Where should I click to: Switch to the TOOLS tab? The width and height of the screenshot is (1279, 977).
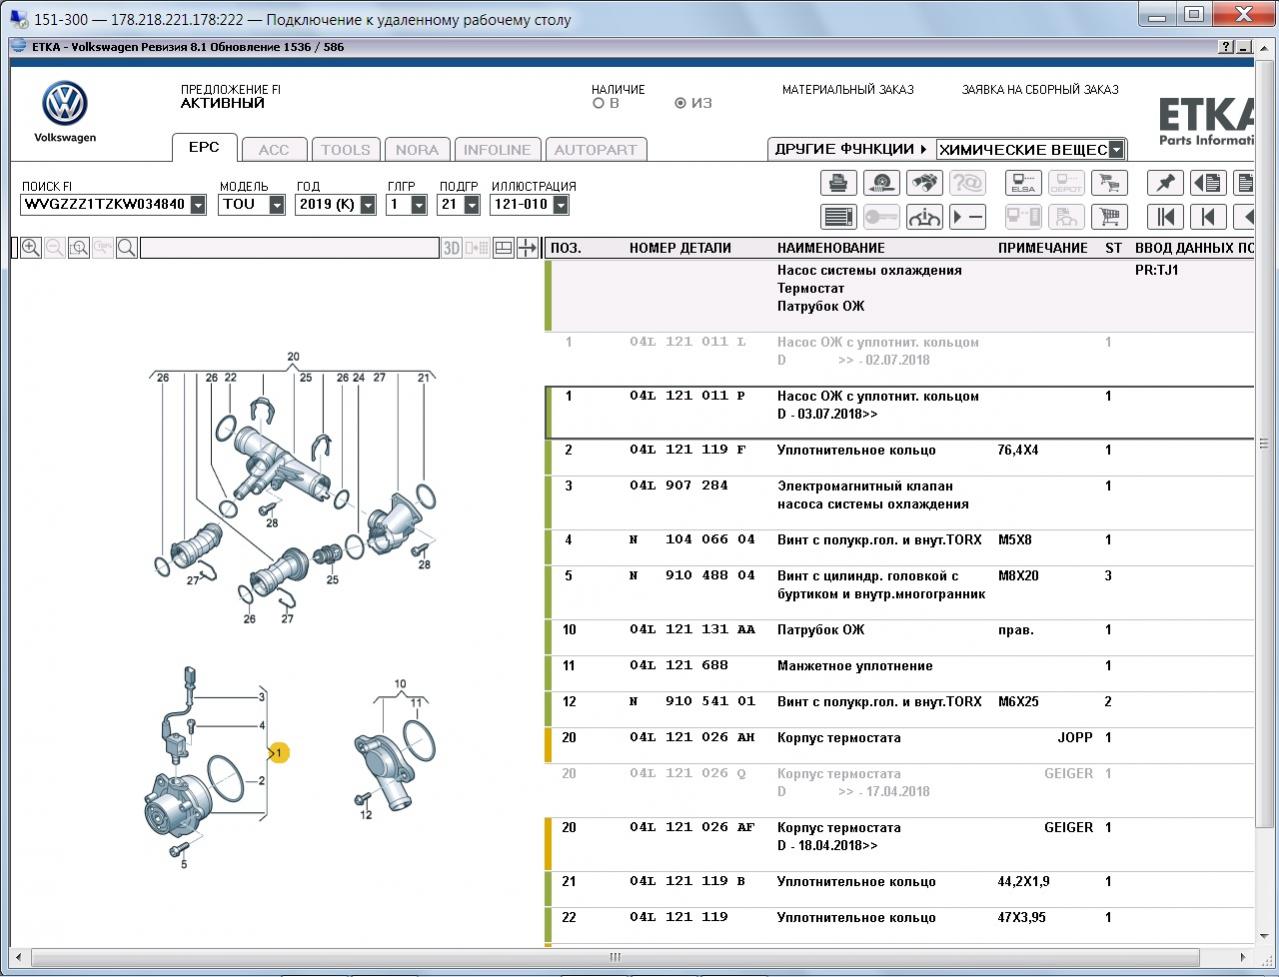coord(345,150)
